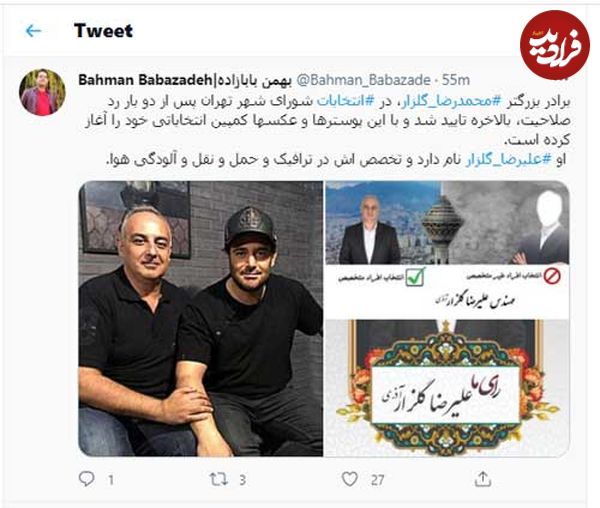The height and width of the screenshot is (508, 600).
Task: View the two men in black photo
Action: 201,318
